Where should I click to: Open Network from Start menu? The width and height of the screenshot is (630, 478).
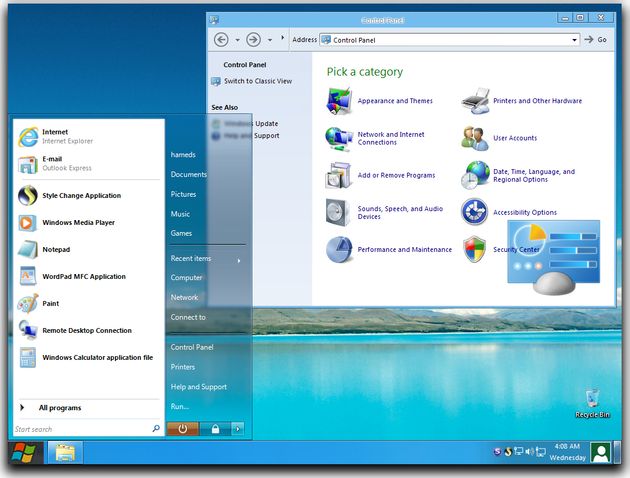184,297
